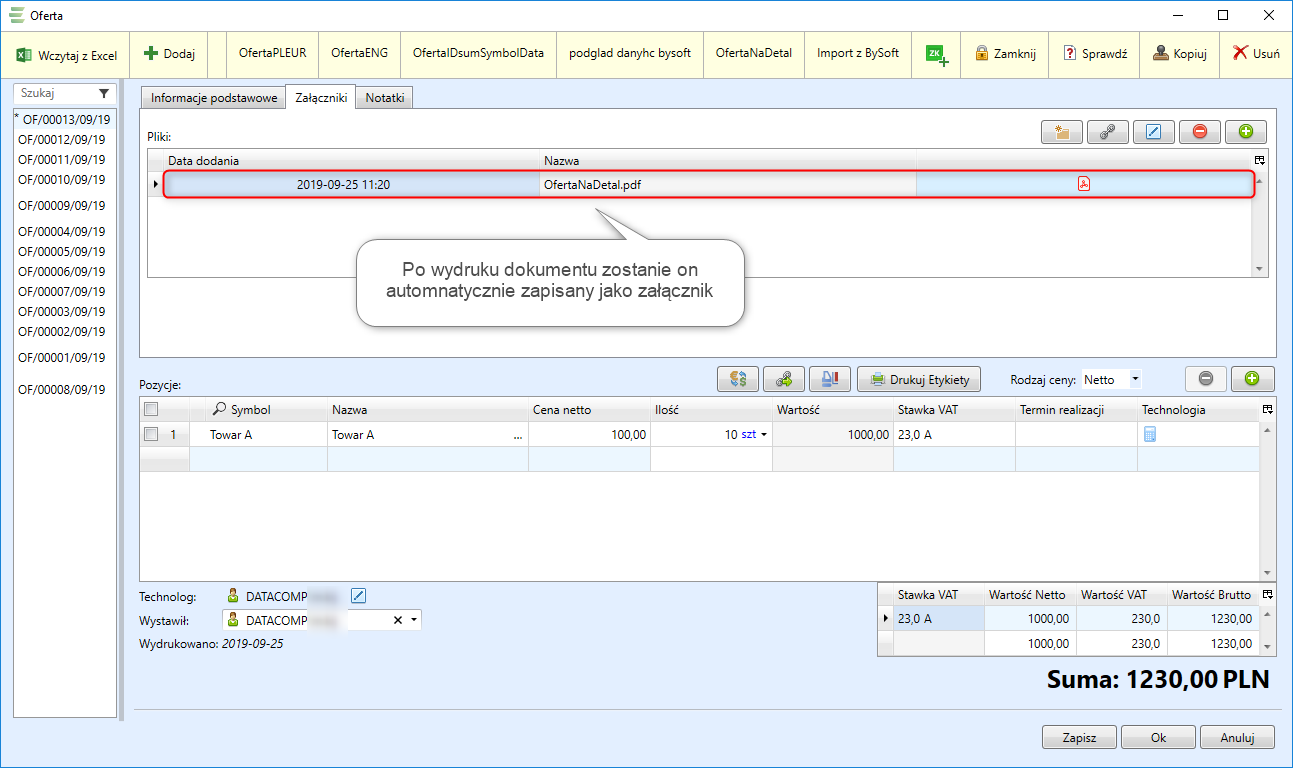Open the PDF icon for OfertaNaDetal.pdf

point(1083,184)
